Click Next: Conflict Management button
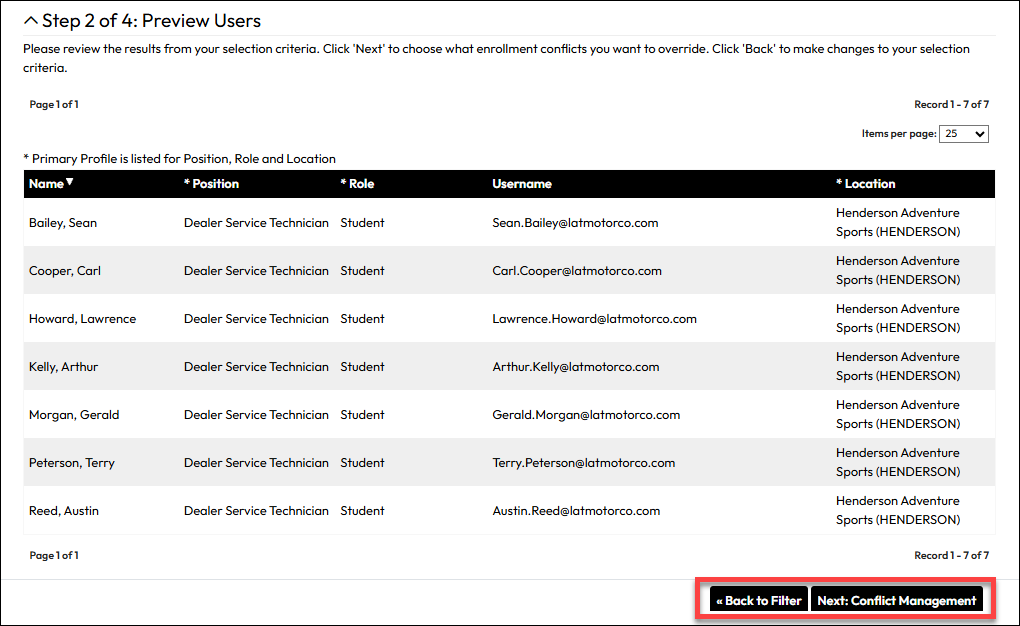1020x626 pixels. (x=896, y=601)
